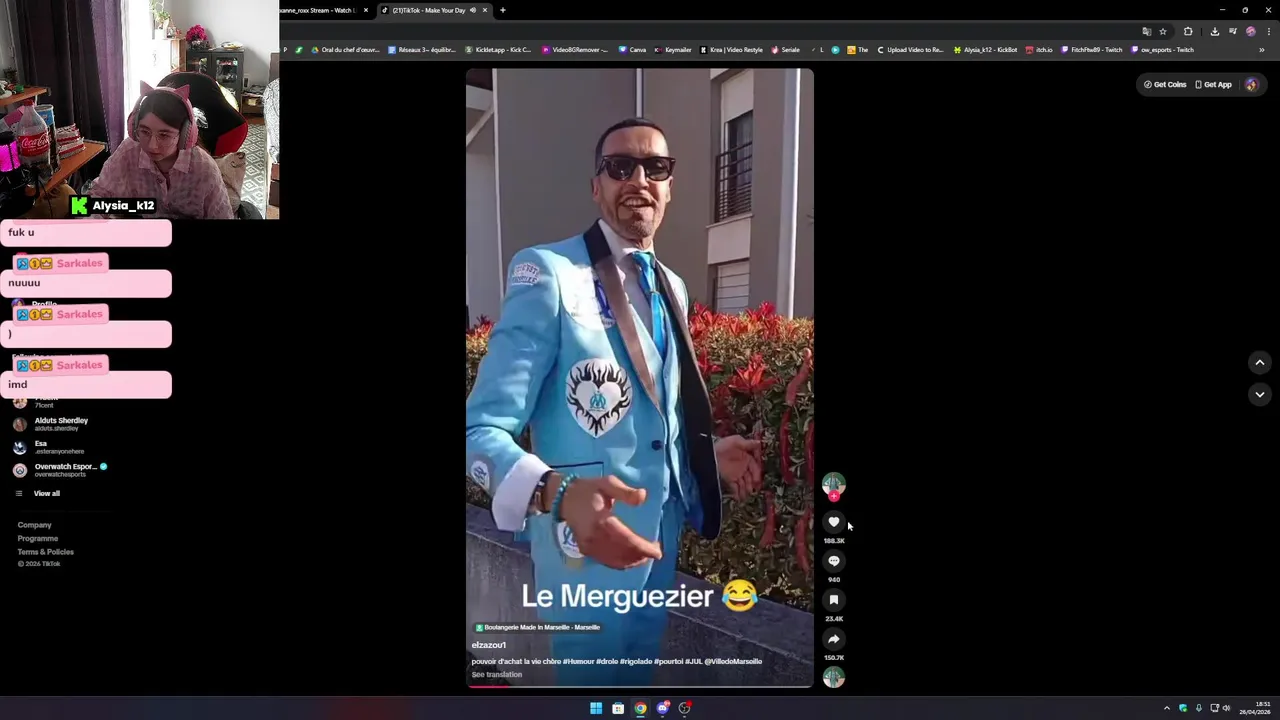Screen dimensions: 1280x720
Task: Open Réseaux 3 bookmark
Action: click(422, 50)
